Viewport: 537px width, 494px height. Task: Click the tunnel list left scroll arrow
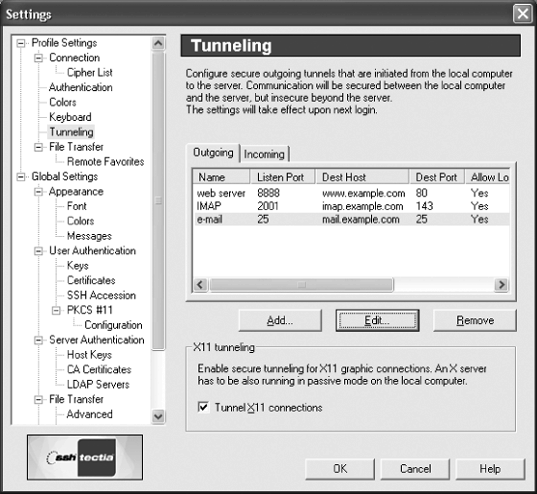coord(200,285)
